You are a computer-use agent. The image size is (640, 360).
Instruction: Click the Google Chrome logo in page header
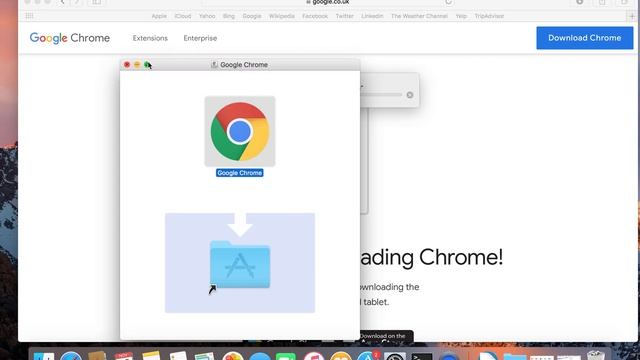(70, 38)
